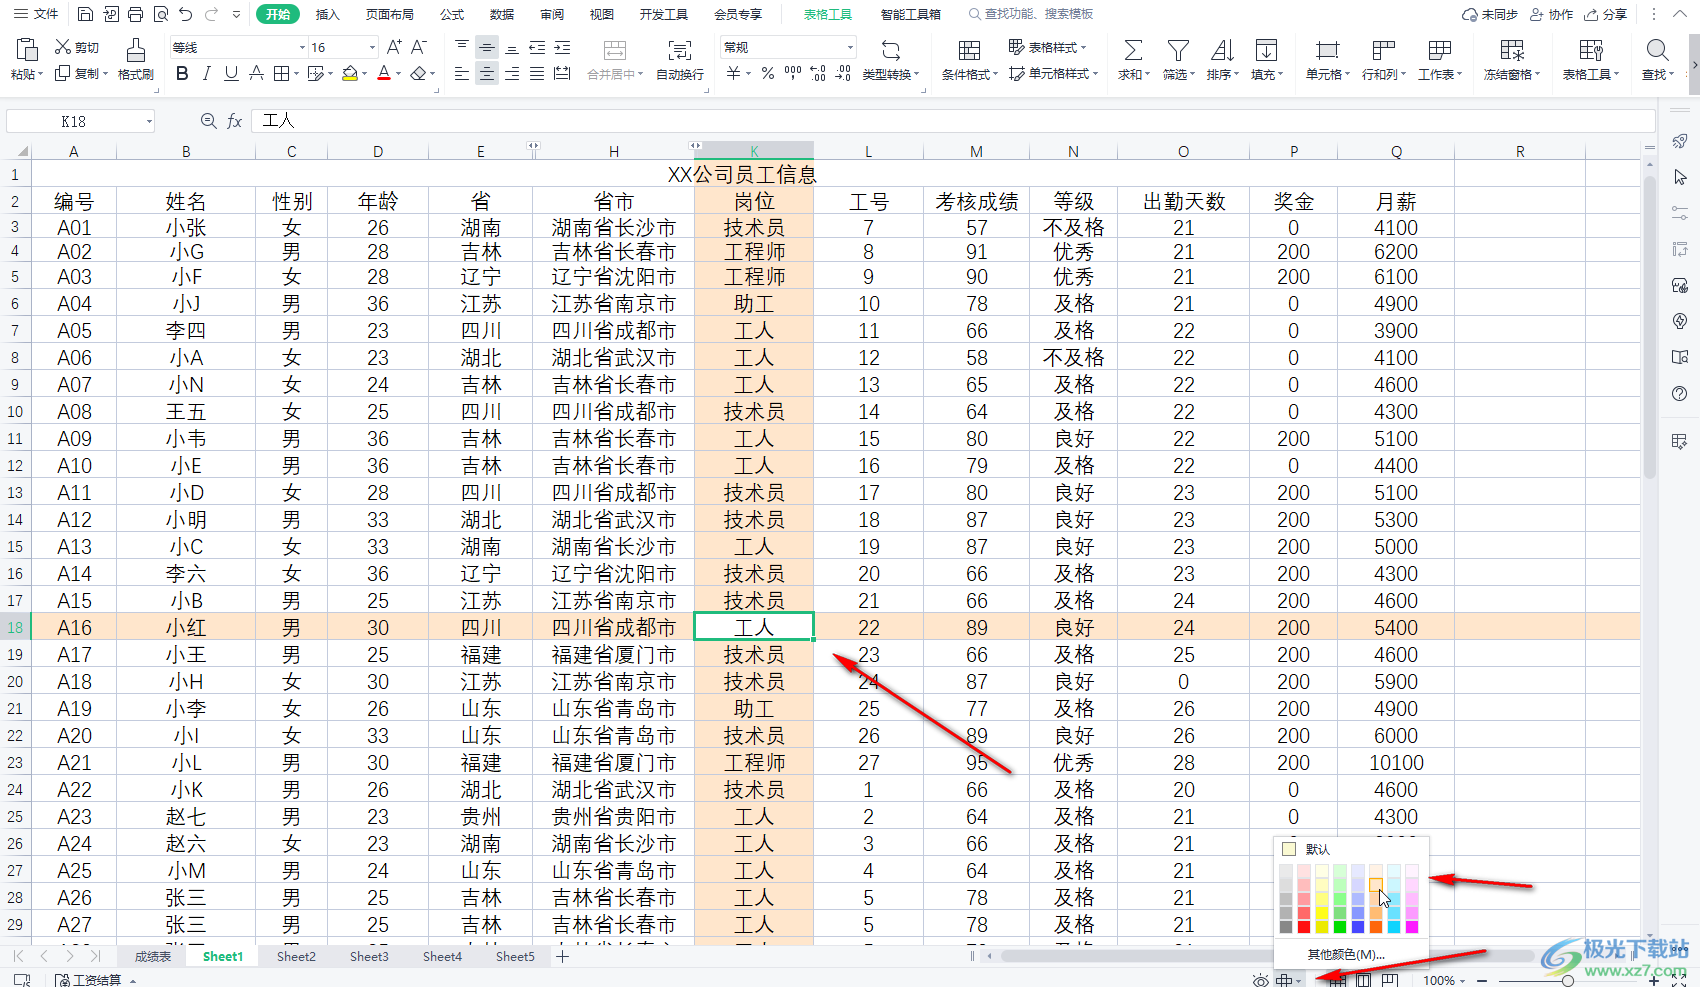
Task: Open the File (文件) menu
Action: [36, 14]
